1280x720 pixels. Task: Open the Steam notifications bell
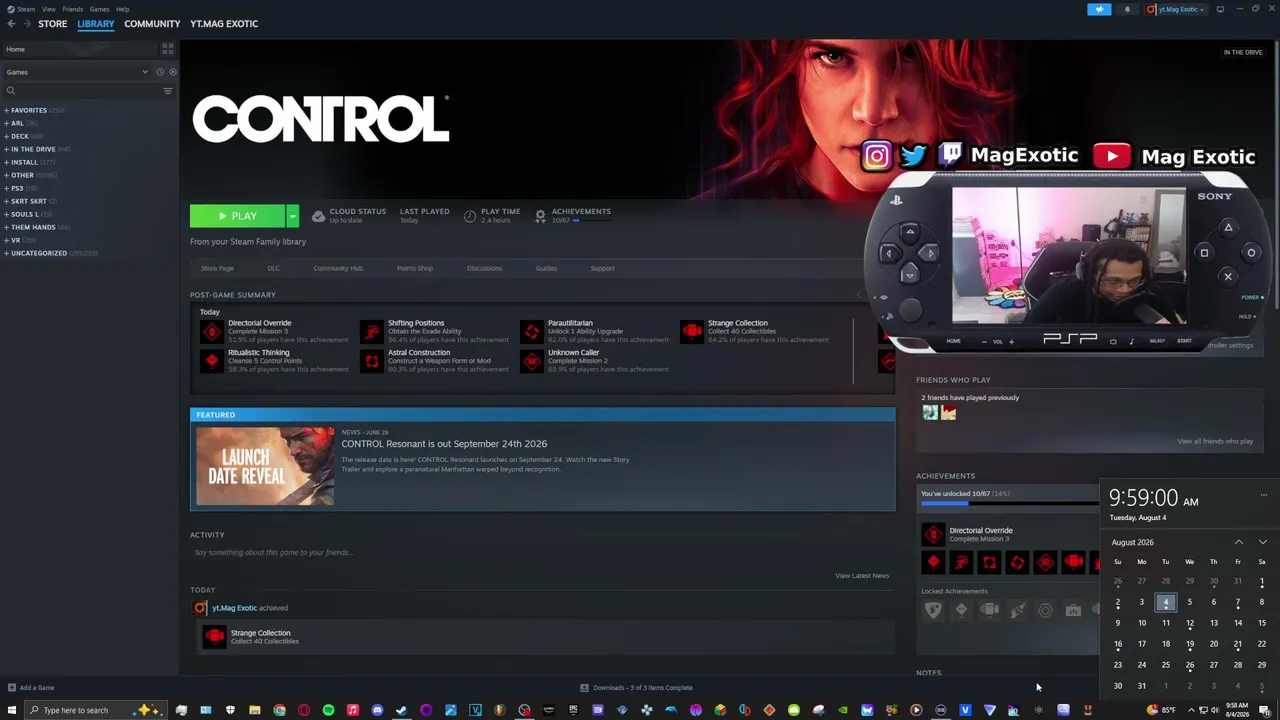click(x=1127, y=9)
